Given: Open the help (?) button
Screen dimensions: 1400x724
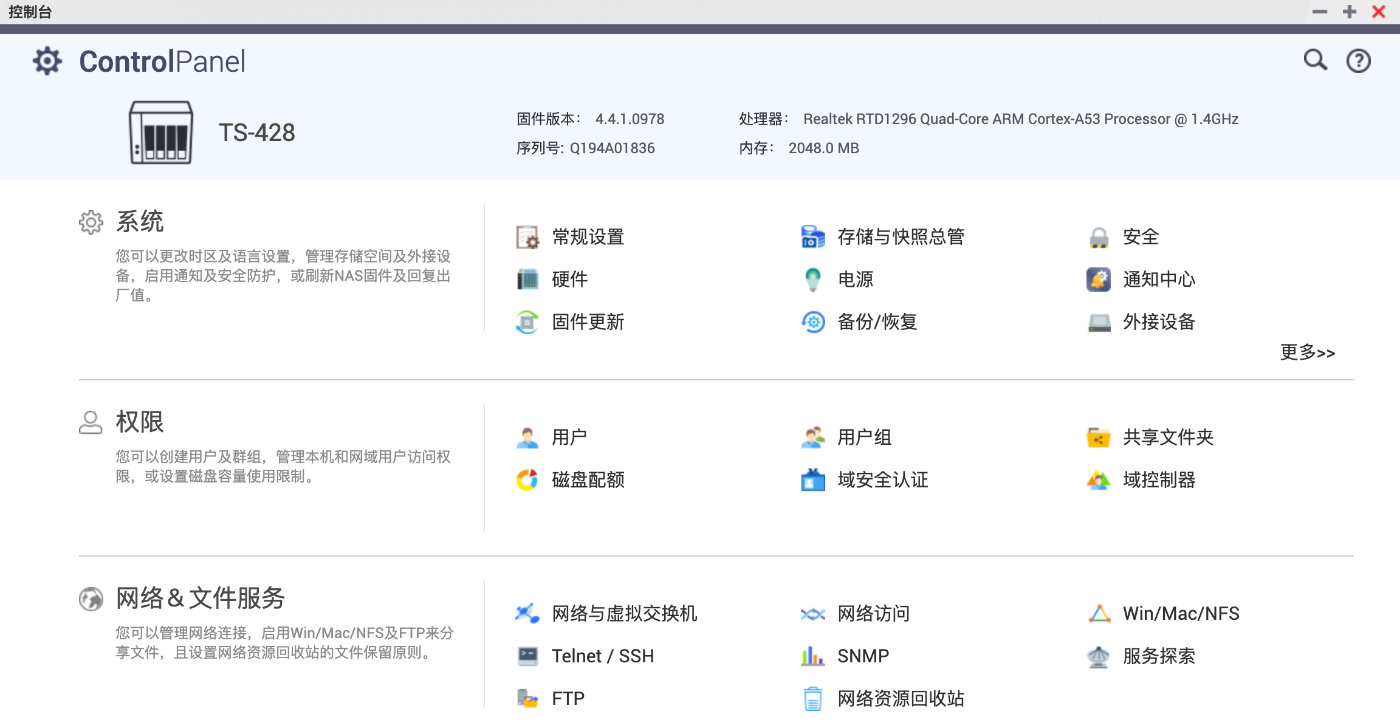Looking at the screenshot, I should pyautogui.click(x=1358, y=60).
